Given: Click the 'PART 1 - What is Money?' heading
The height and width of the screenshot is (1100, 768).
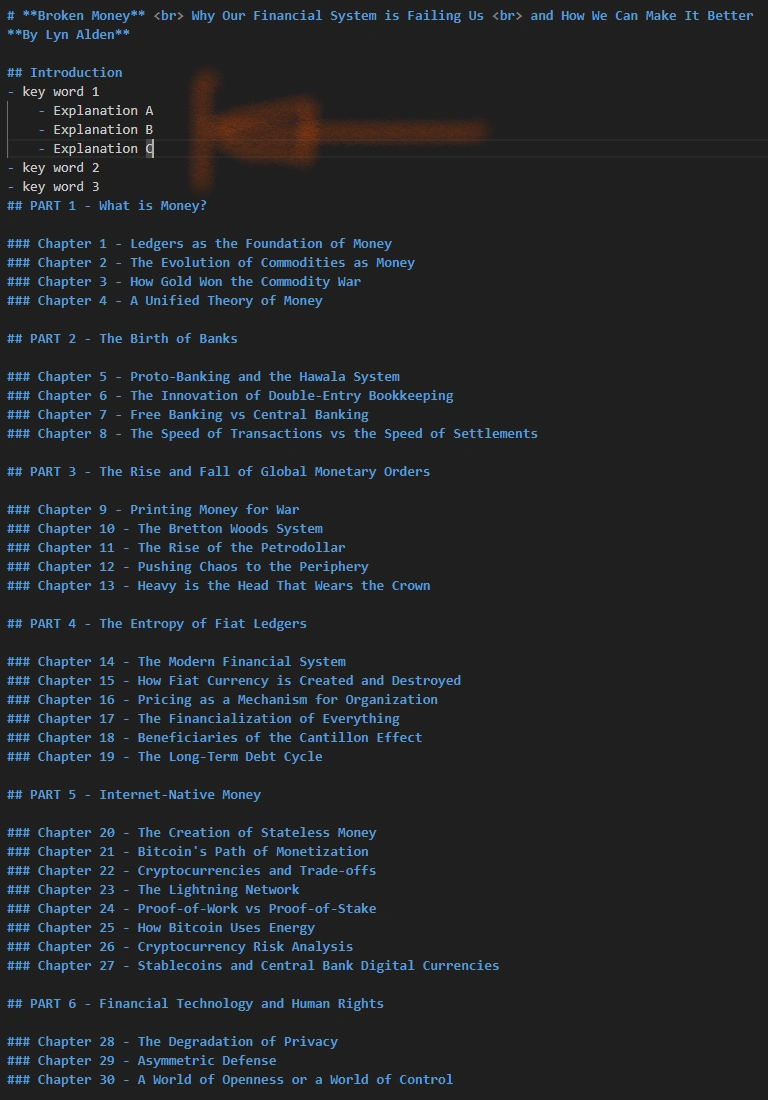Looking at the screenshot, I should (x=107, y=206).
